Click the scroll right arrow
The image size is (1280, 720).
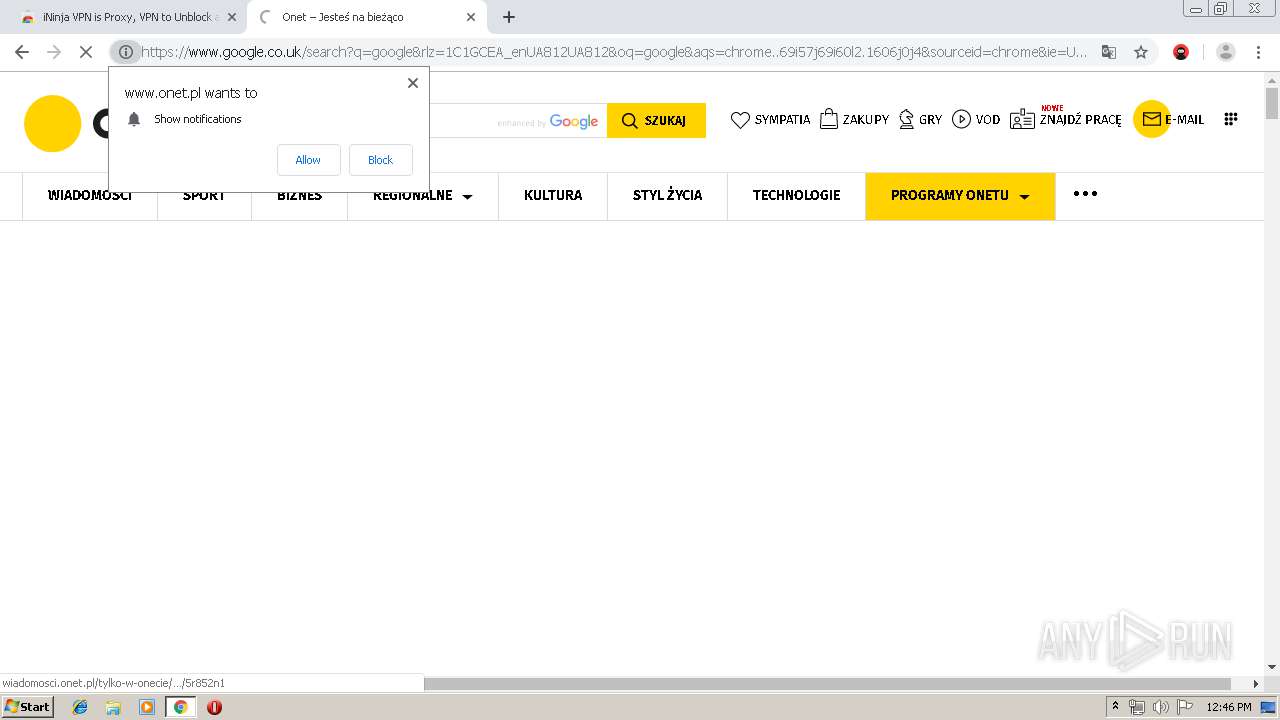click(x=1257, y=684)
